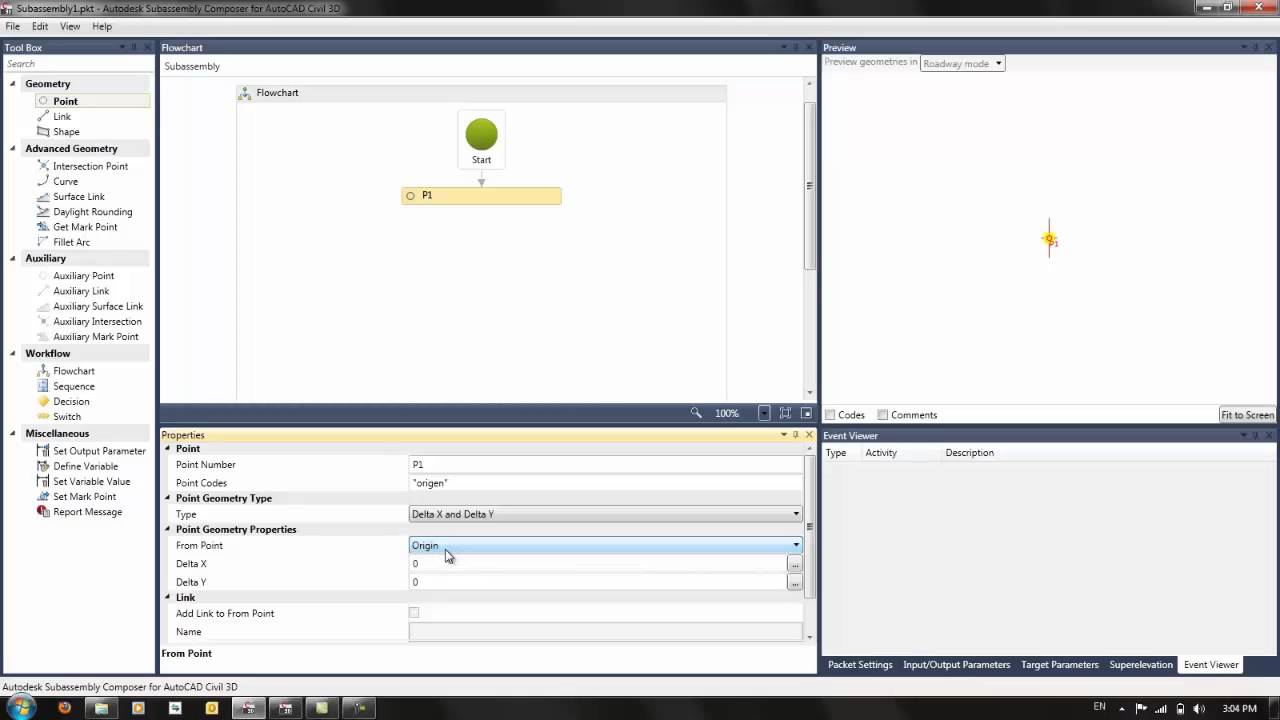Select the Link geometry tool
This screenshot has width=1280, height=720.
62,116
